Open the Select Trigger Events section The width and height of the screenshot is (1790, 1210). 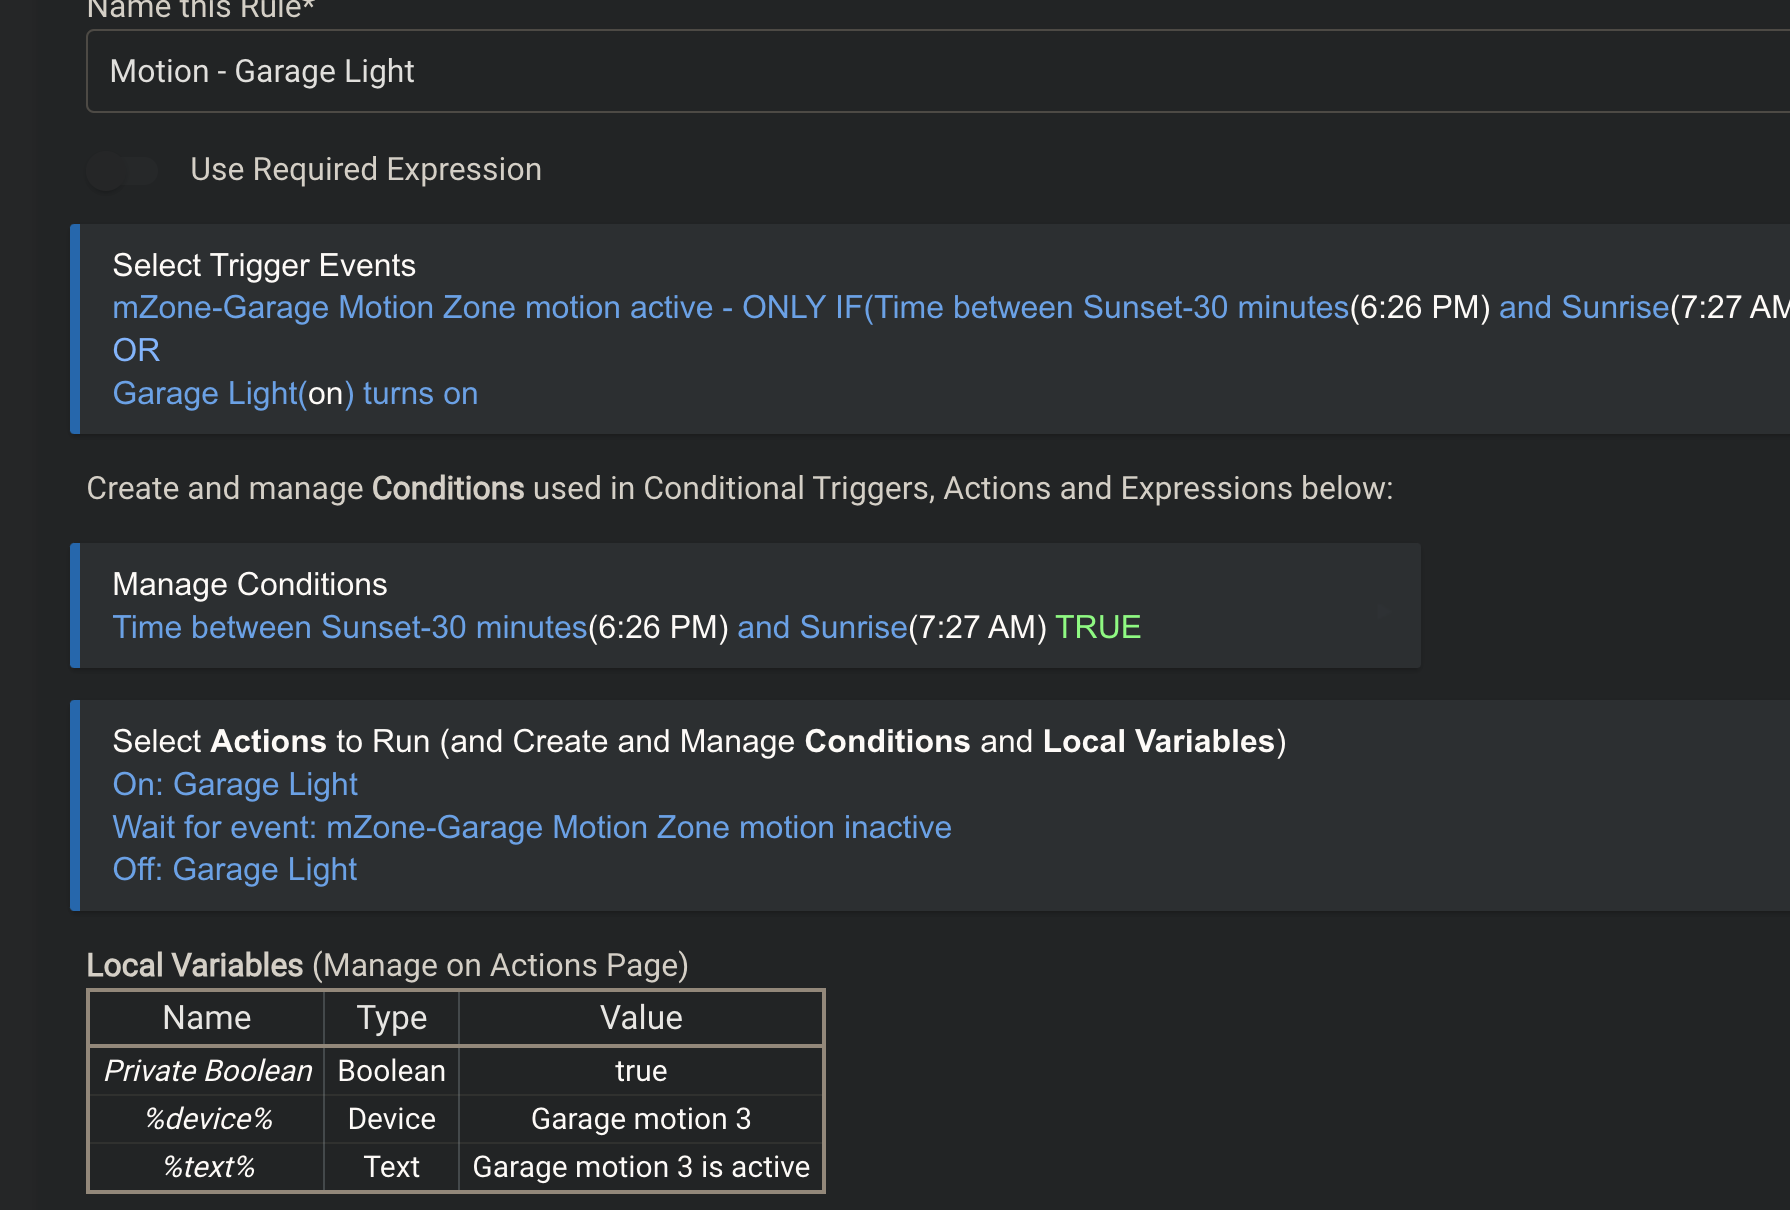pyautogui.click(x=264, y=265)
